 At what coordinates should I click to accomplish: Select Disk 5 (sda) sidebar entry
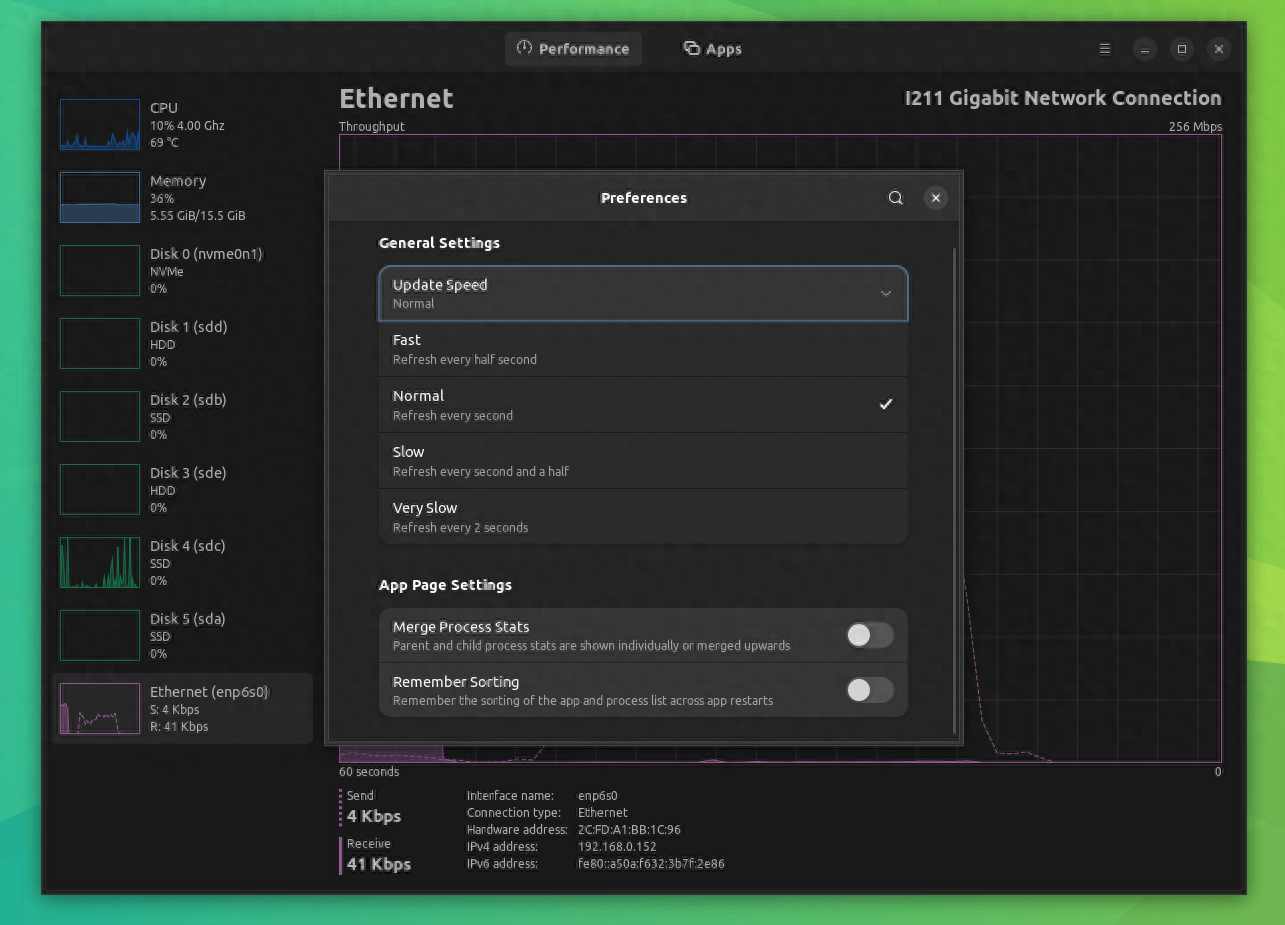click(x=182, y=635)
